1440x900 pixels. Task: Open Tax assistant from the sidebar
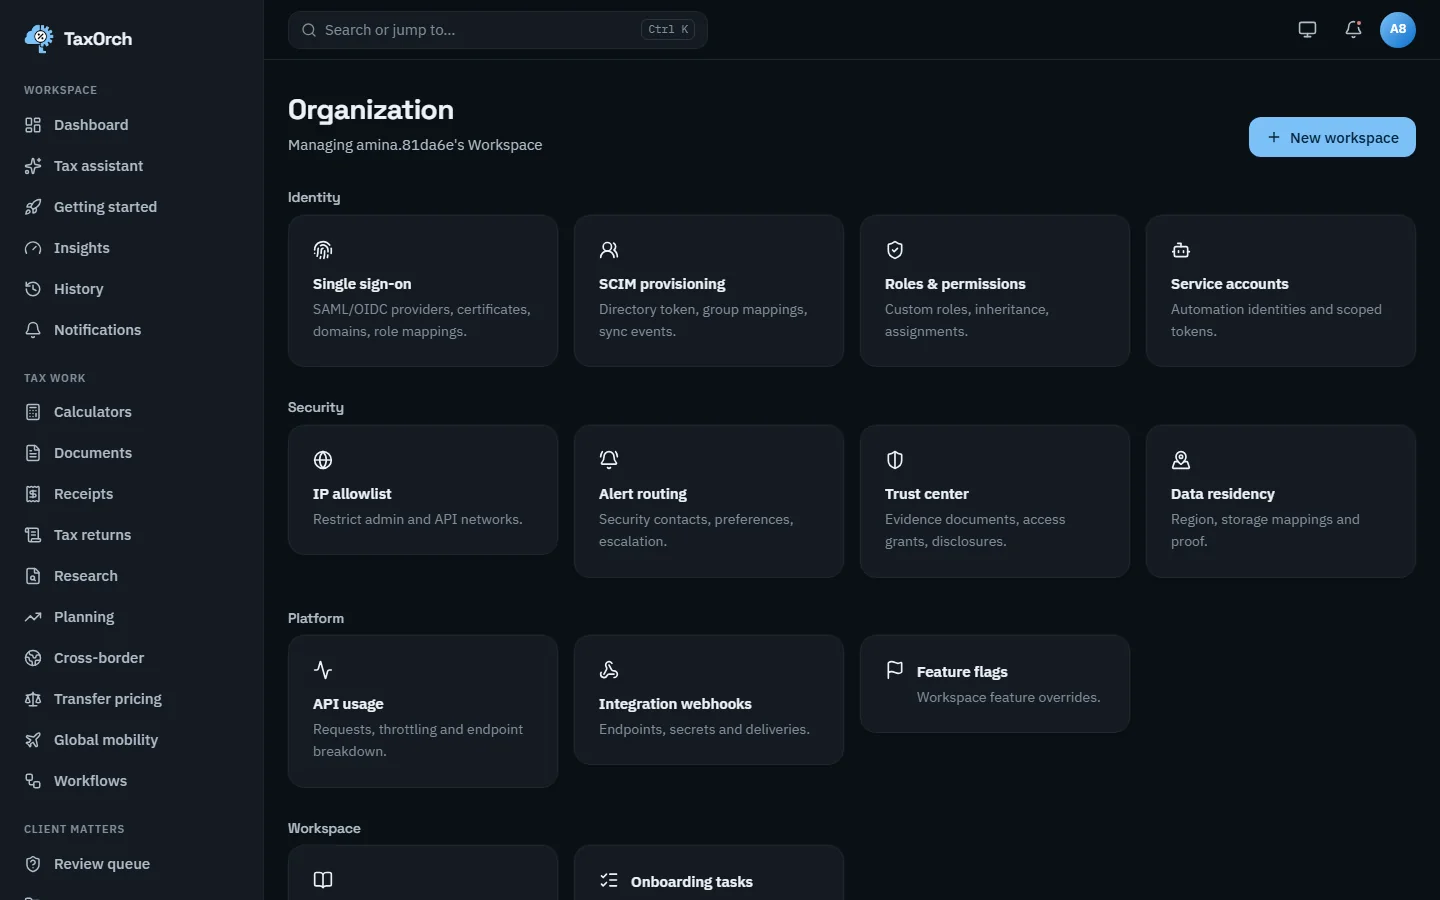coord(132,166)
